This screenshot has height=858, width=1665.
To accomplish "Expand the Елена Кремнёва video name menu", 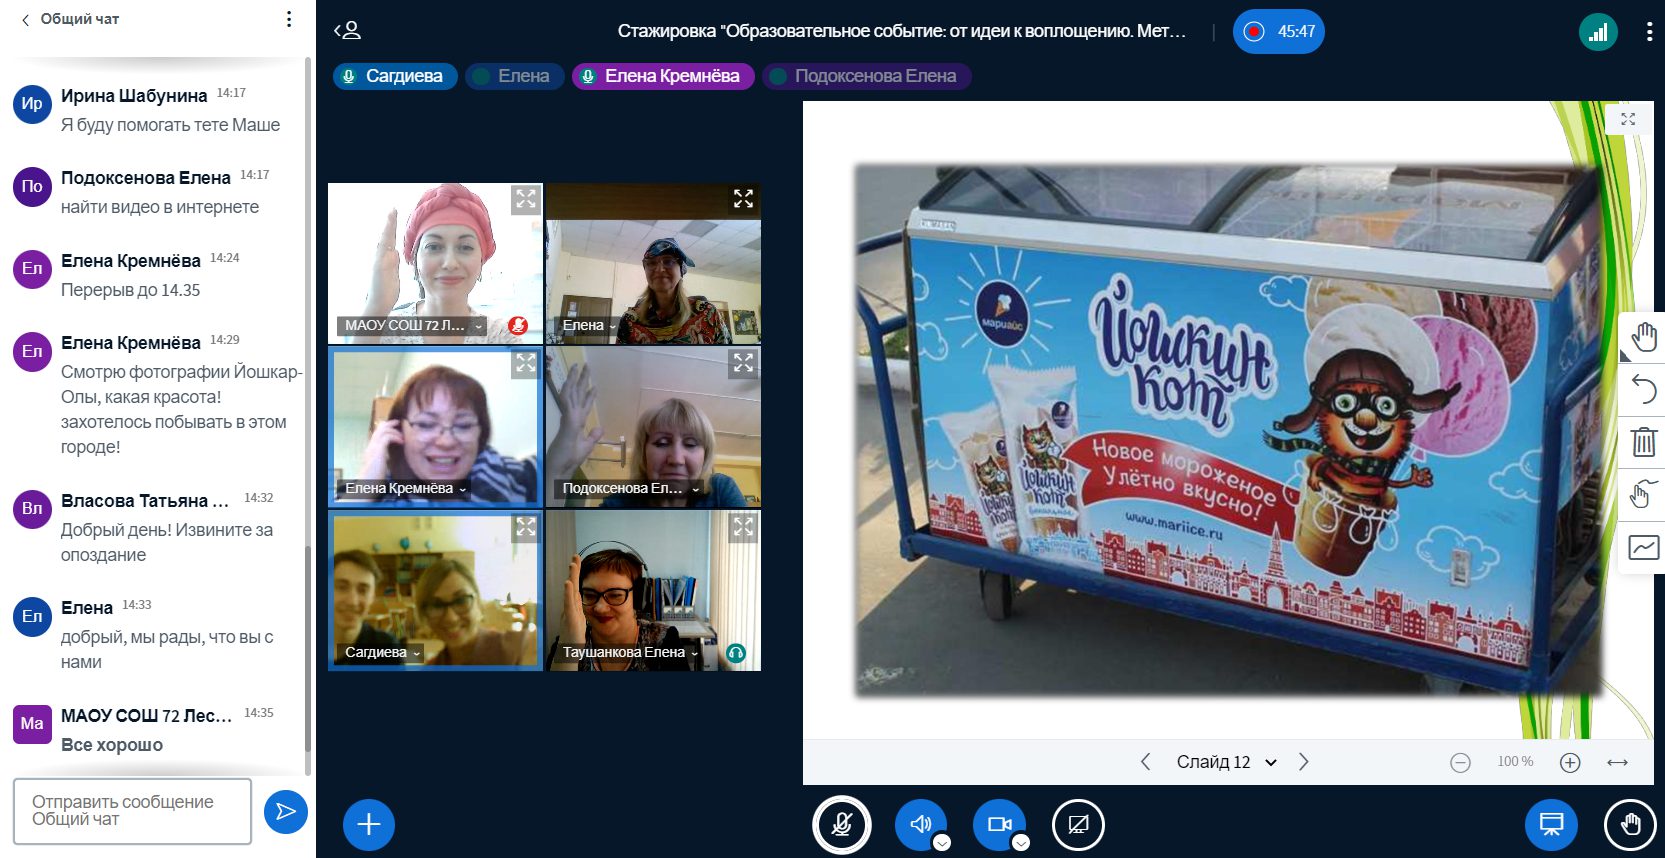I will click(x=463, y=489).
